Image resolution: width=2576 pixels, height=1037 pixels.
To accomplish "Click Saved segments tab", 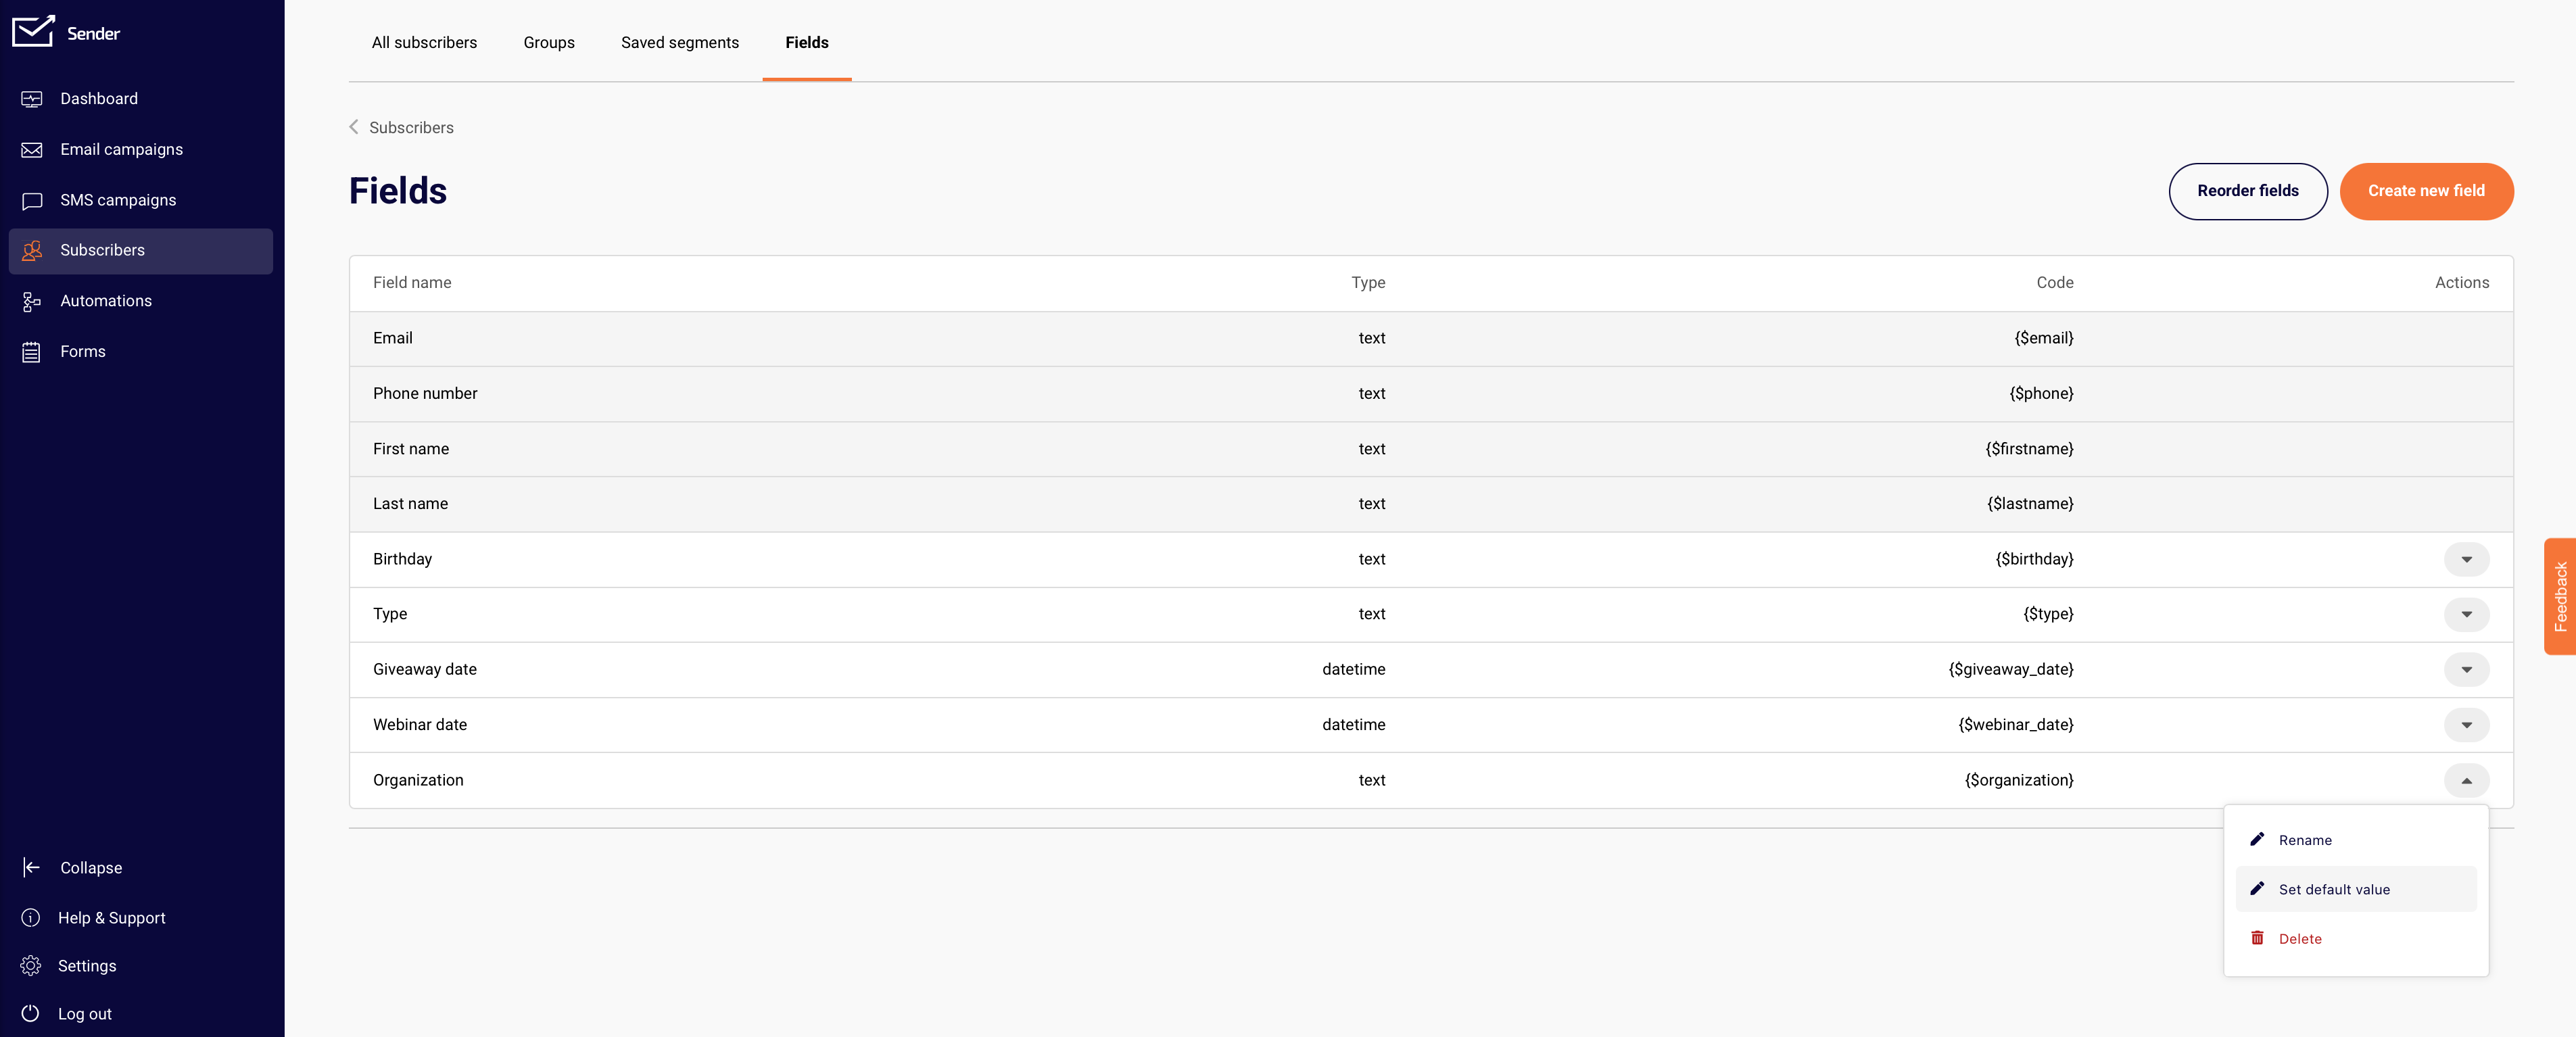I will [x=680, y=41].
